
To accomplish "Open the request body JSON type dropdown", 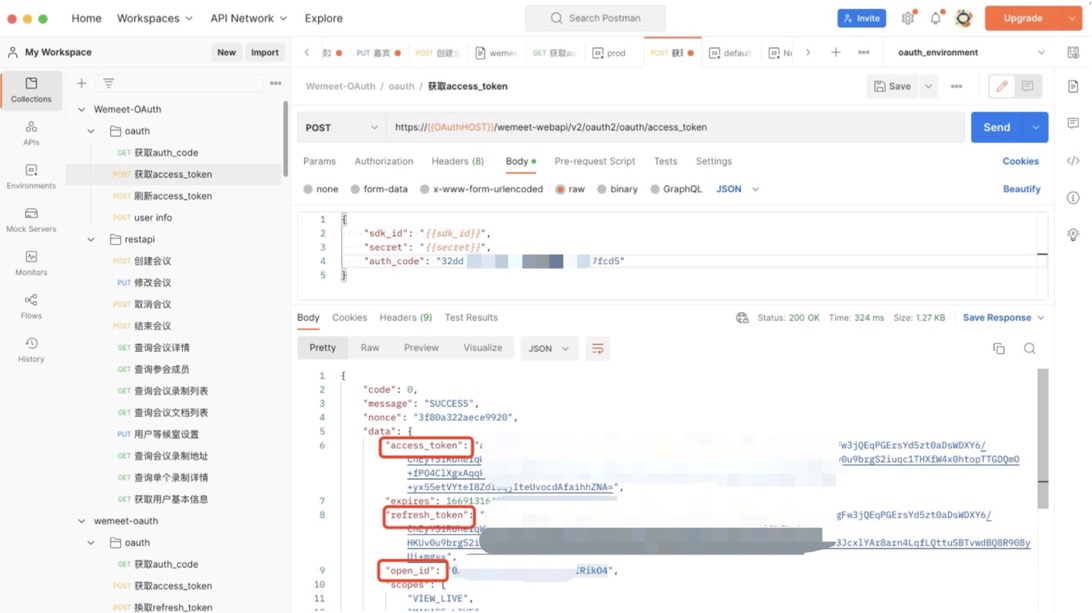I will pos(738,189).
